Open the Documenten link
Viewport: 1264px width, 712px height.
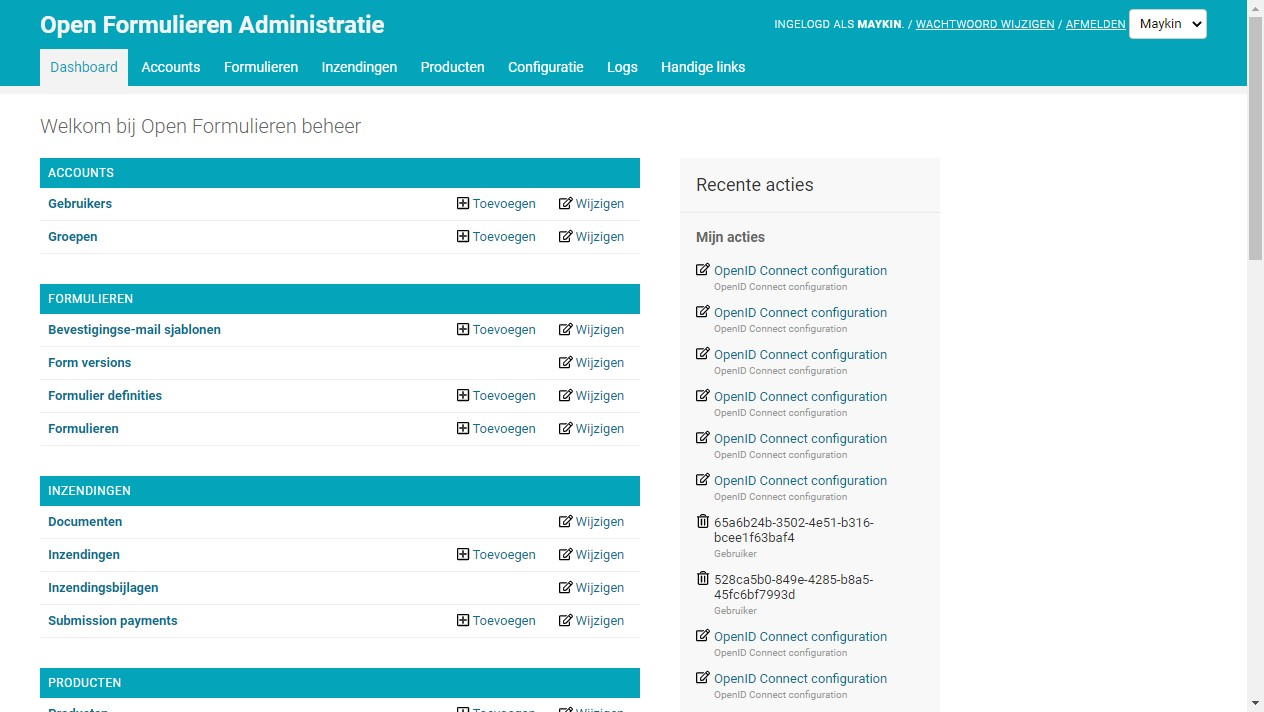pos(85,521)
